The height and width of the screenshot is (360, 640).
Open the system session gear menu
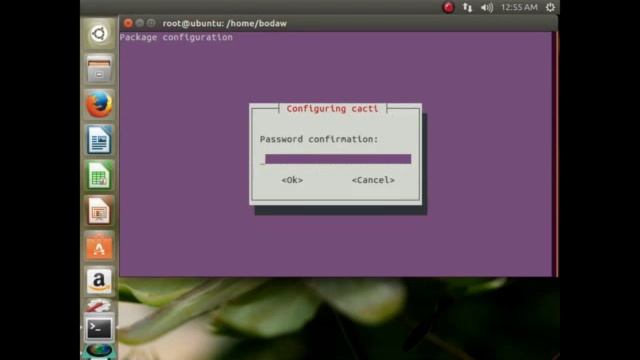(x=550, y=7)
